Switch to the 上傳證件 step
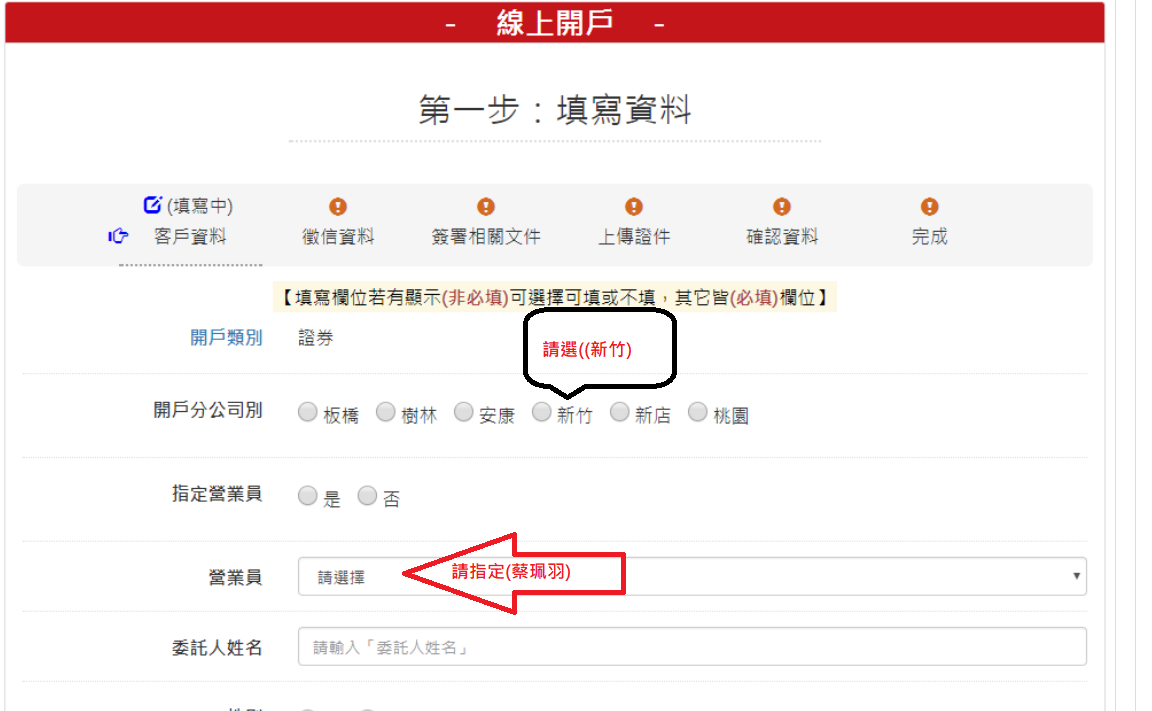The width and height of the screenshot is (1152, 711). 634,237
